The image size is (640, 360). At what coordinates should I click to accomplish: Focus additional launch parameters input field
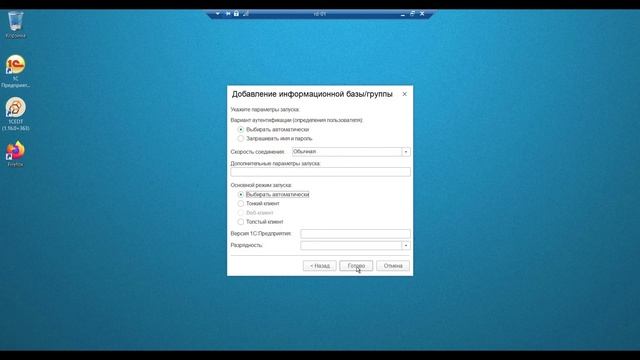320,172
